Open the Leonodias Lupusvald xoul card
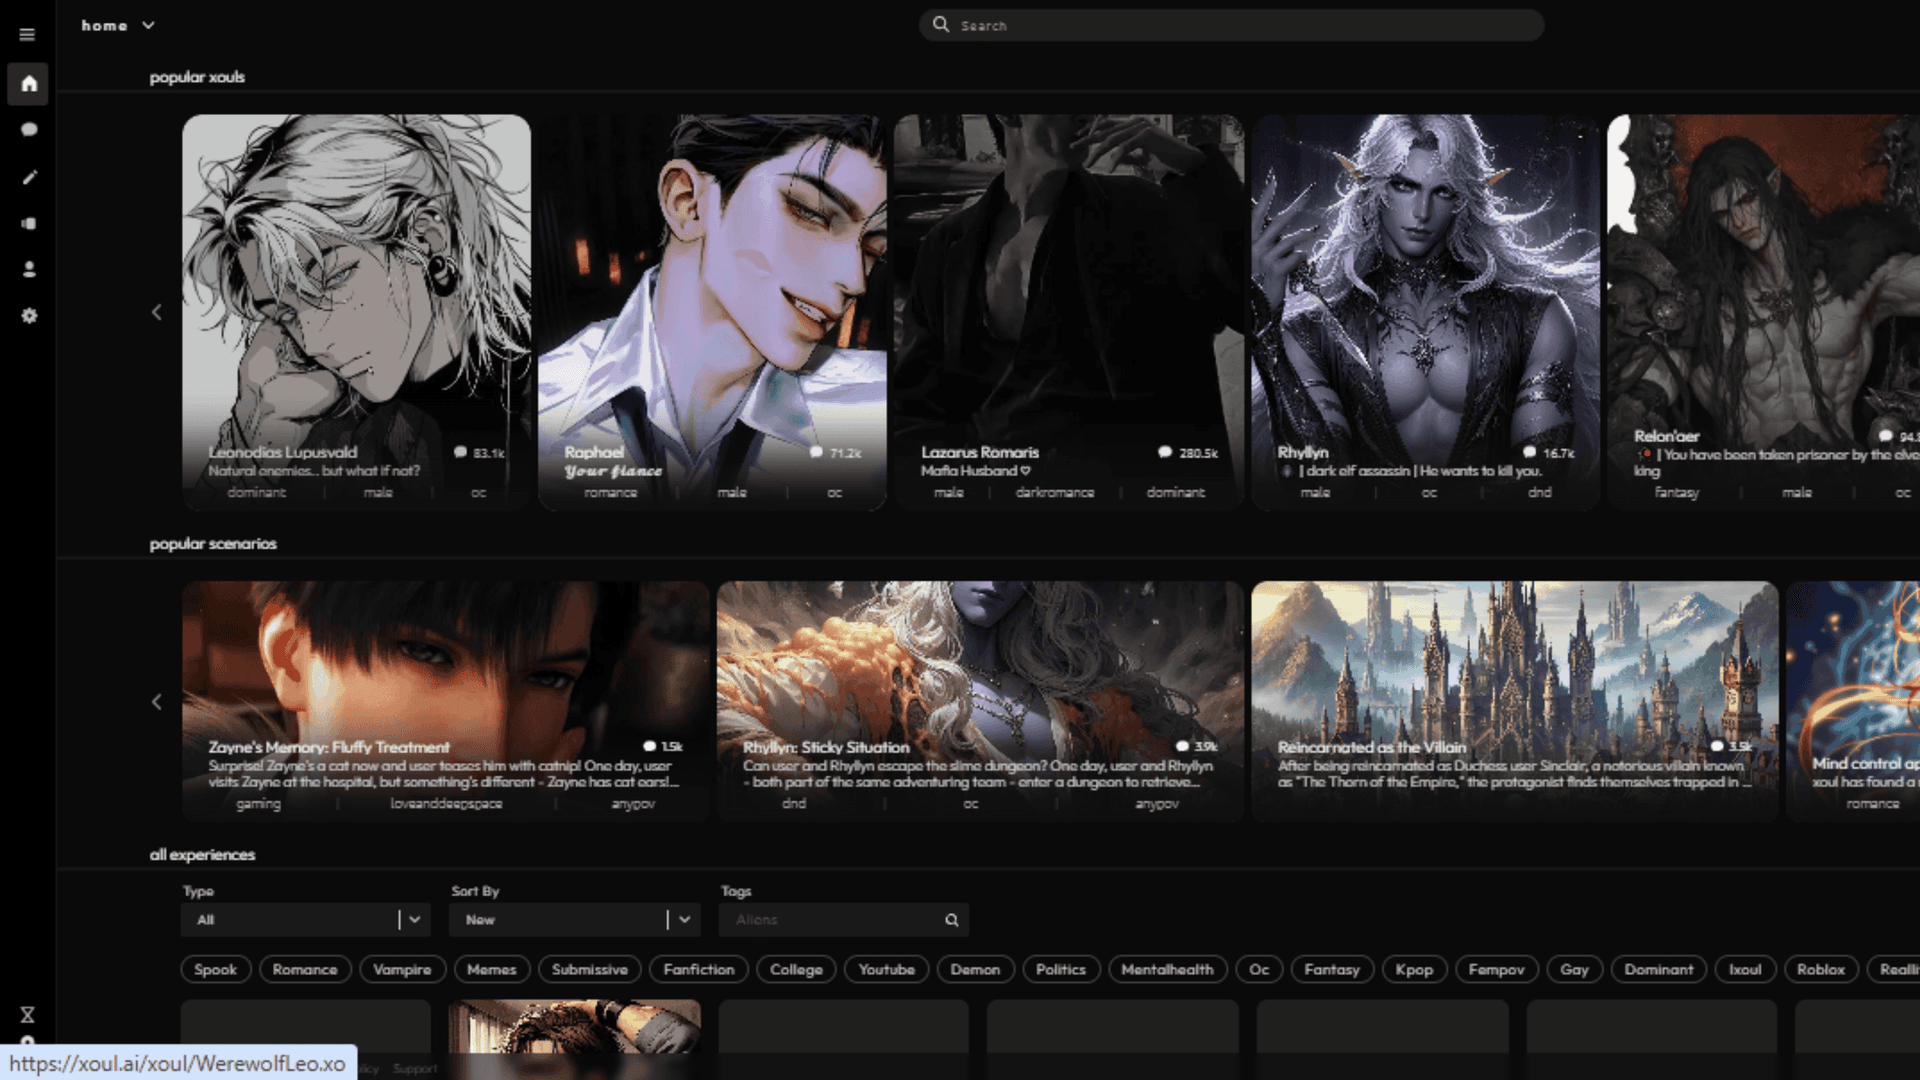This screenshot has height=1080, width=1920. coord(356,312)
